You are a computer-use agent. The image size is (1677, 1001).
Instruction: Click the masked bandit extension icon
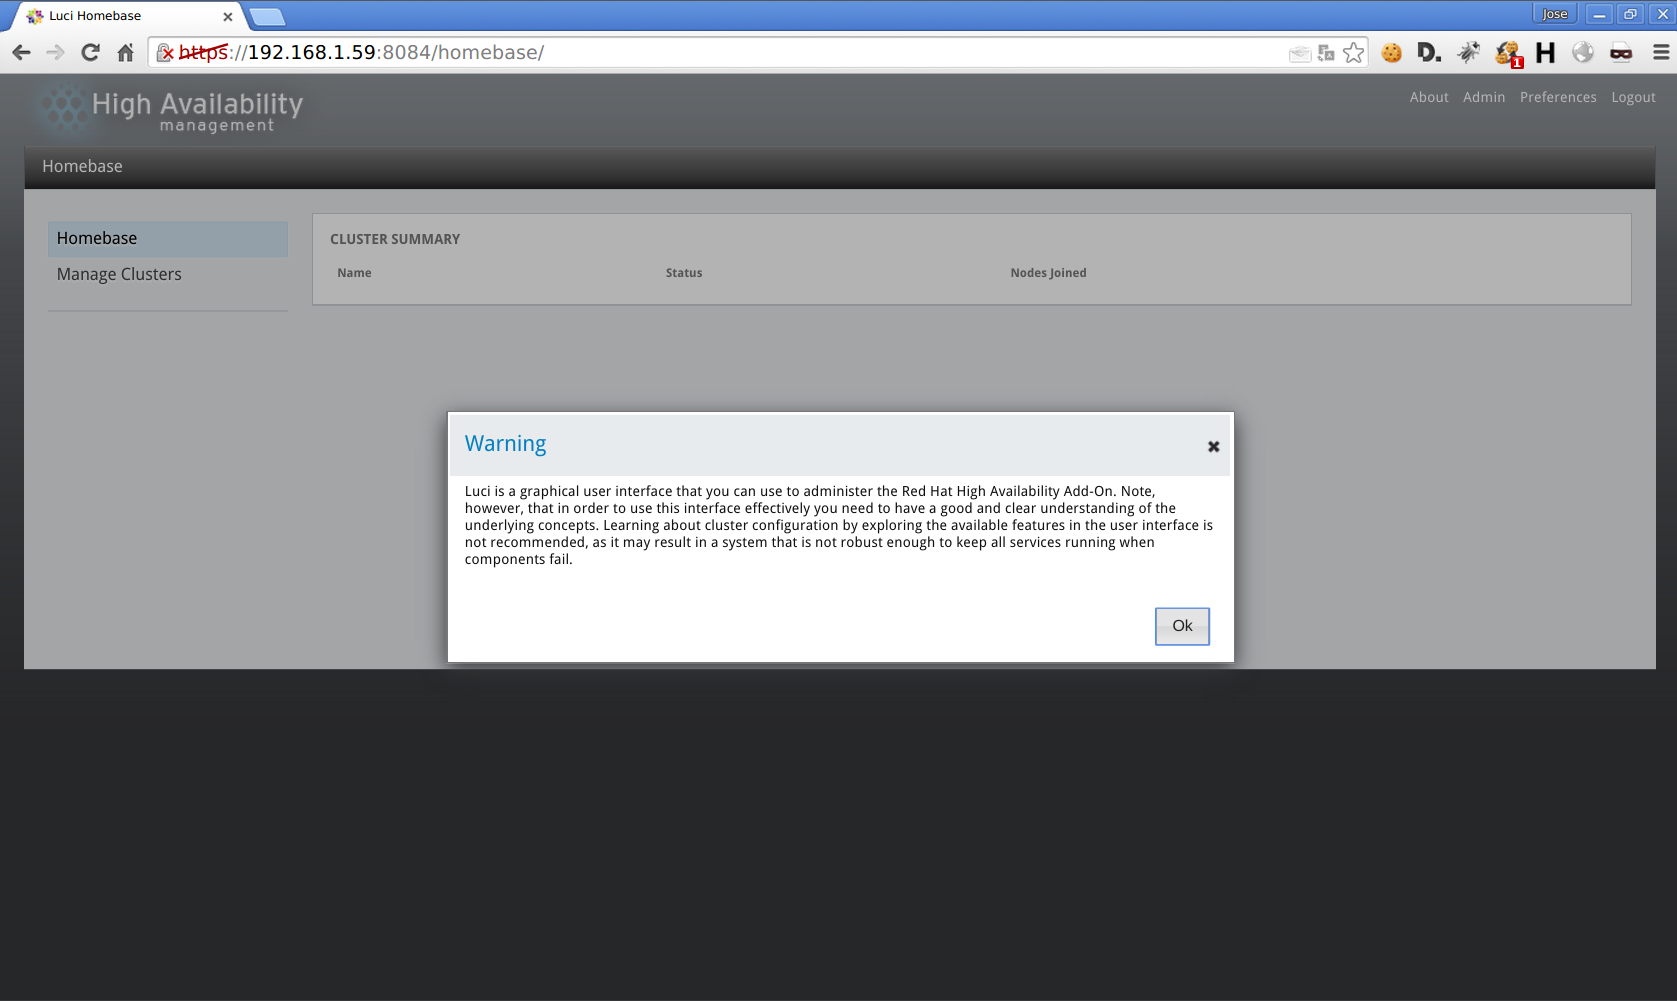(1620, 53)
